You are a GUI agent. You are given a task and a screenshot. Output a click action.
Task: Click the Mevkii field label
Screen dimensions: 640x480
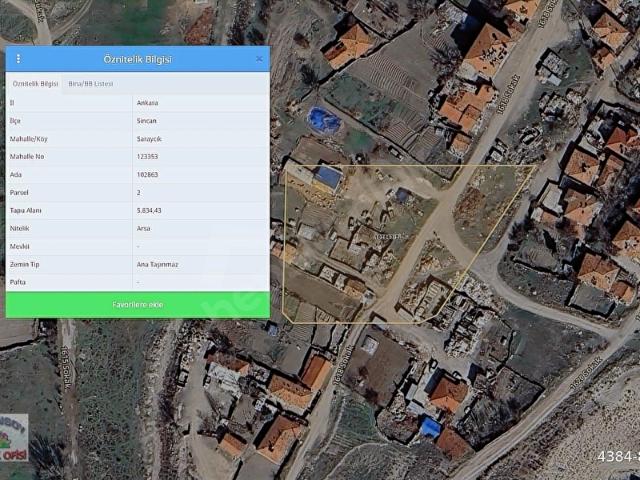pyautogui.click(x=20, y=247)
